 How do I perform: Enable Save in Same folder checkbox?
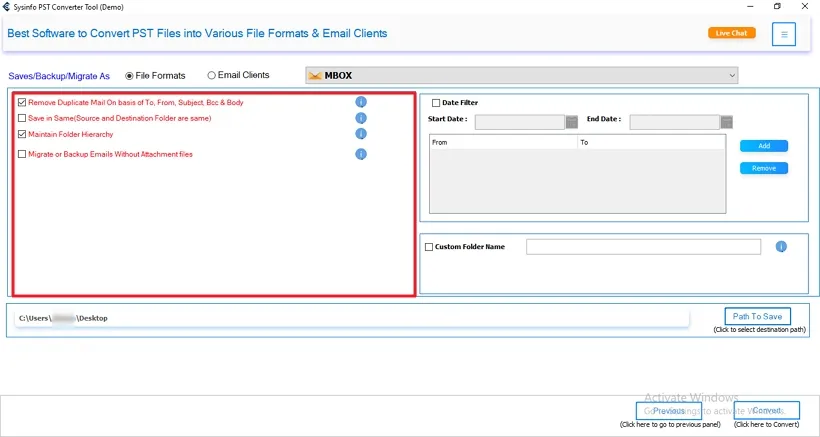click(22, 118)
